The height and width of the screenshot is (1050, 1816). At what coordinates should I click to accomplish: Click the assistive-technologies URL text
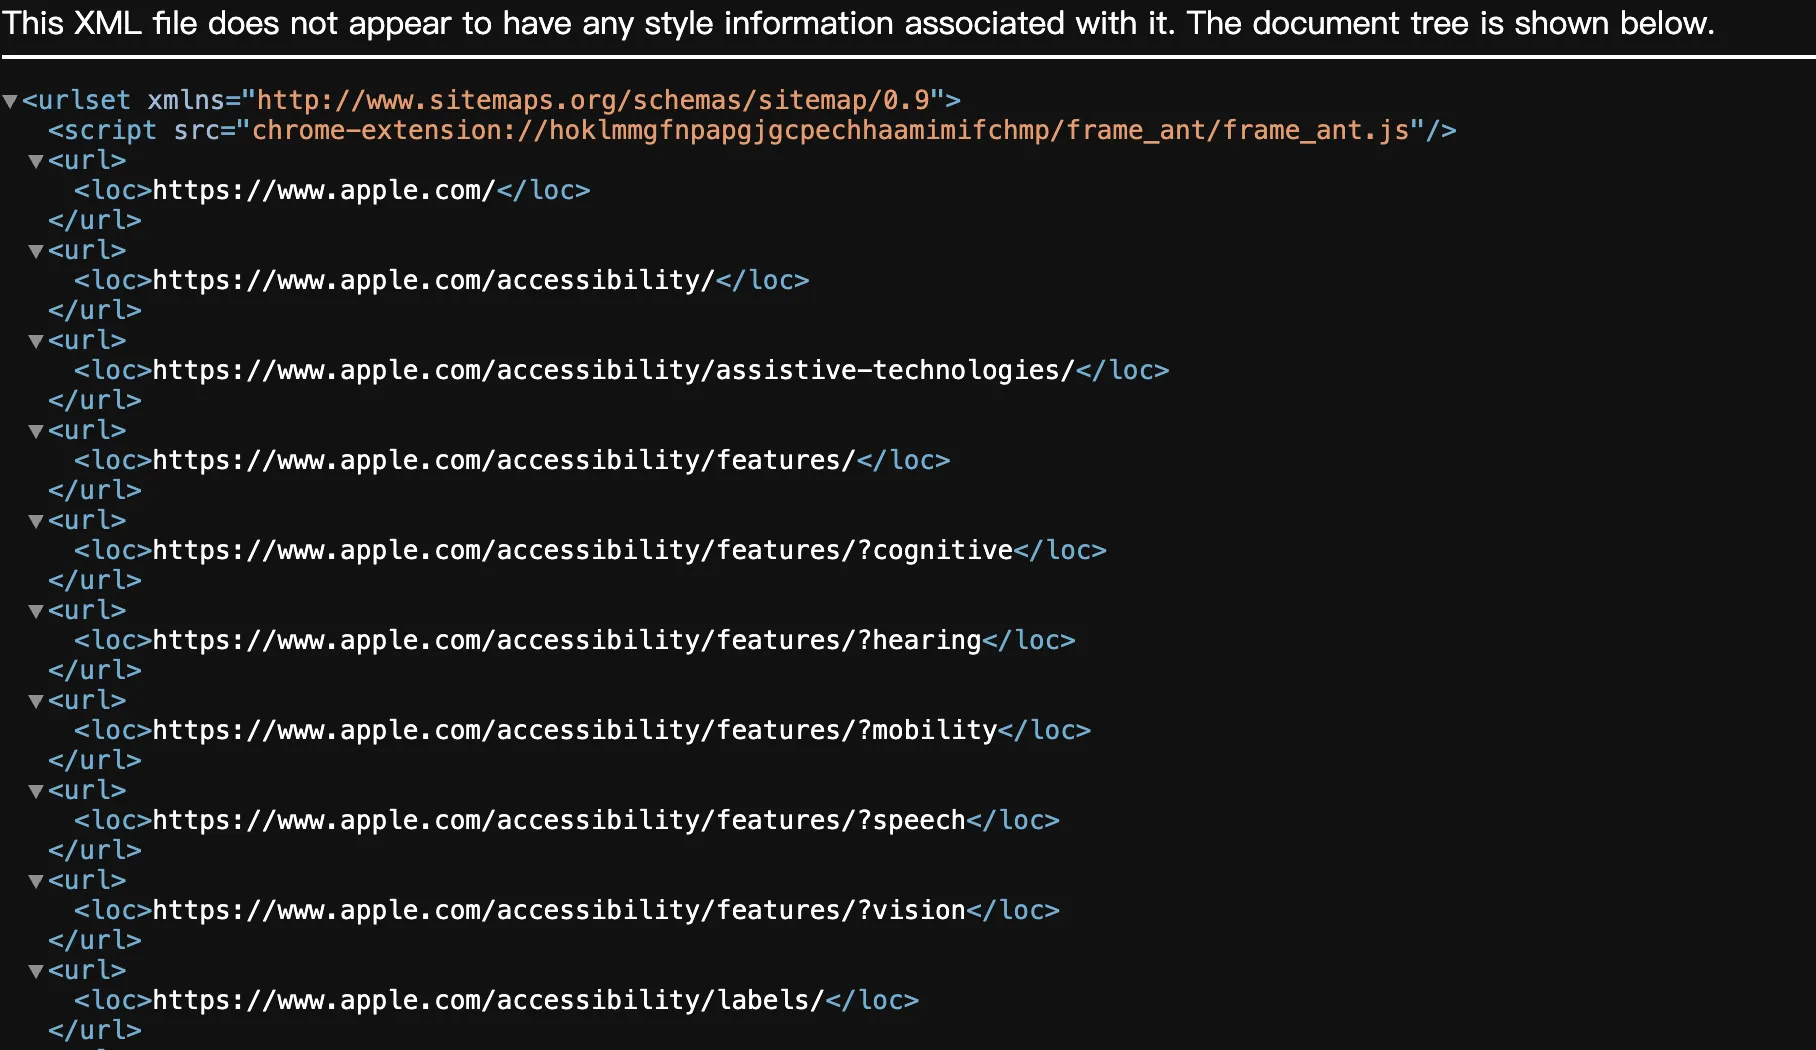click(x=614, y=370)
